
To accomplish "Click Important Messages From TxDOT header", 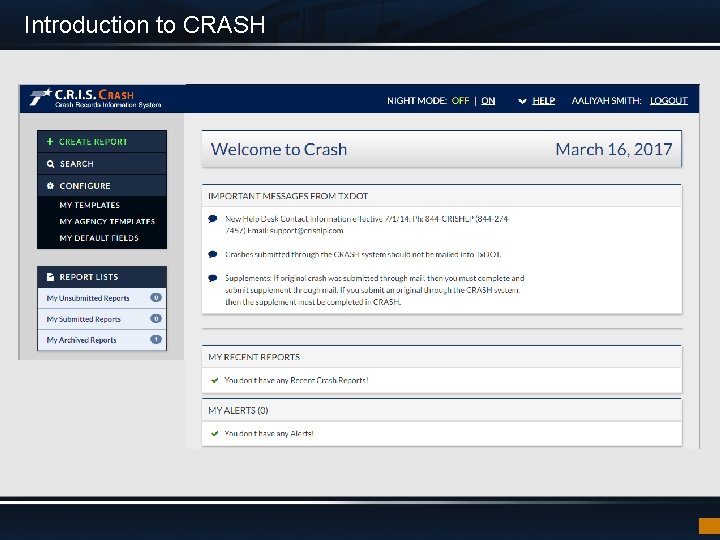I will [288, 196].
